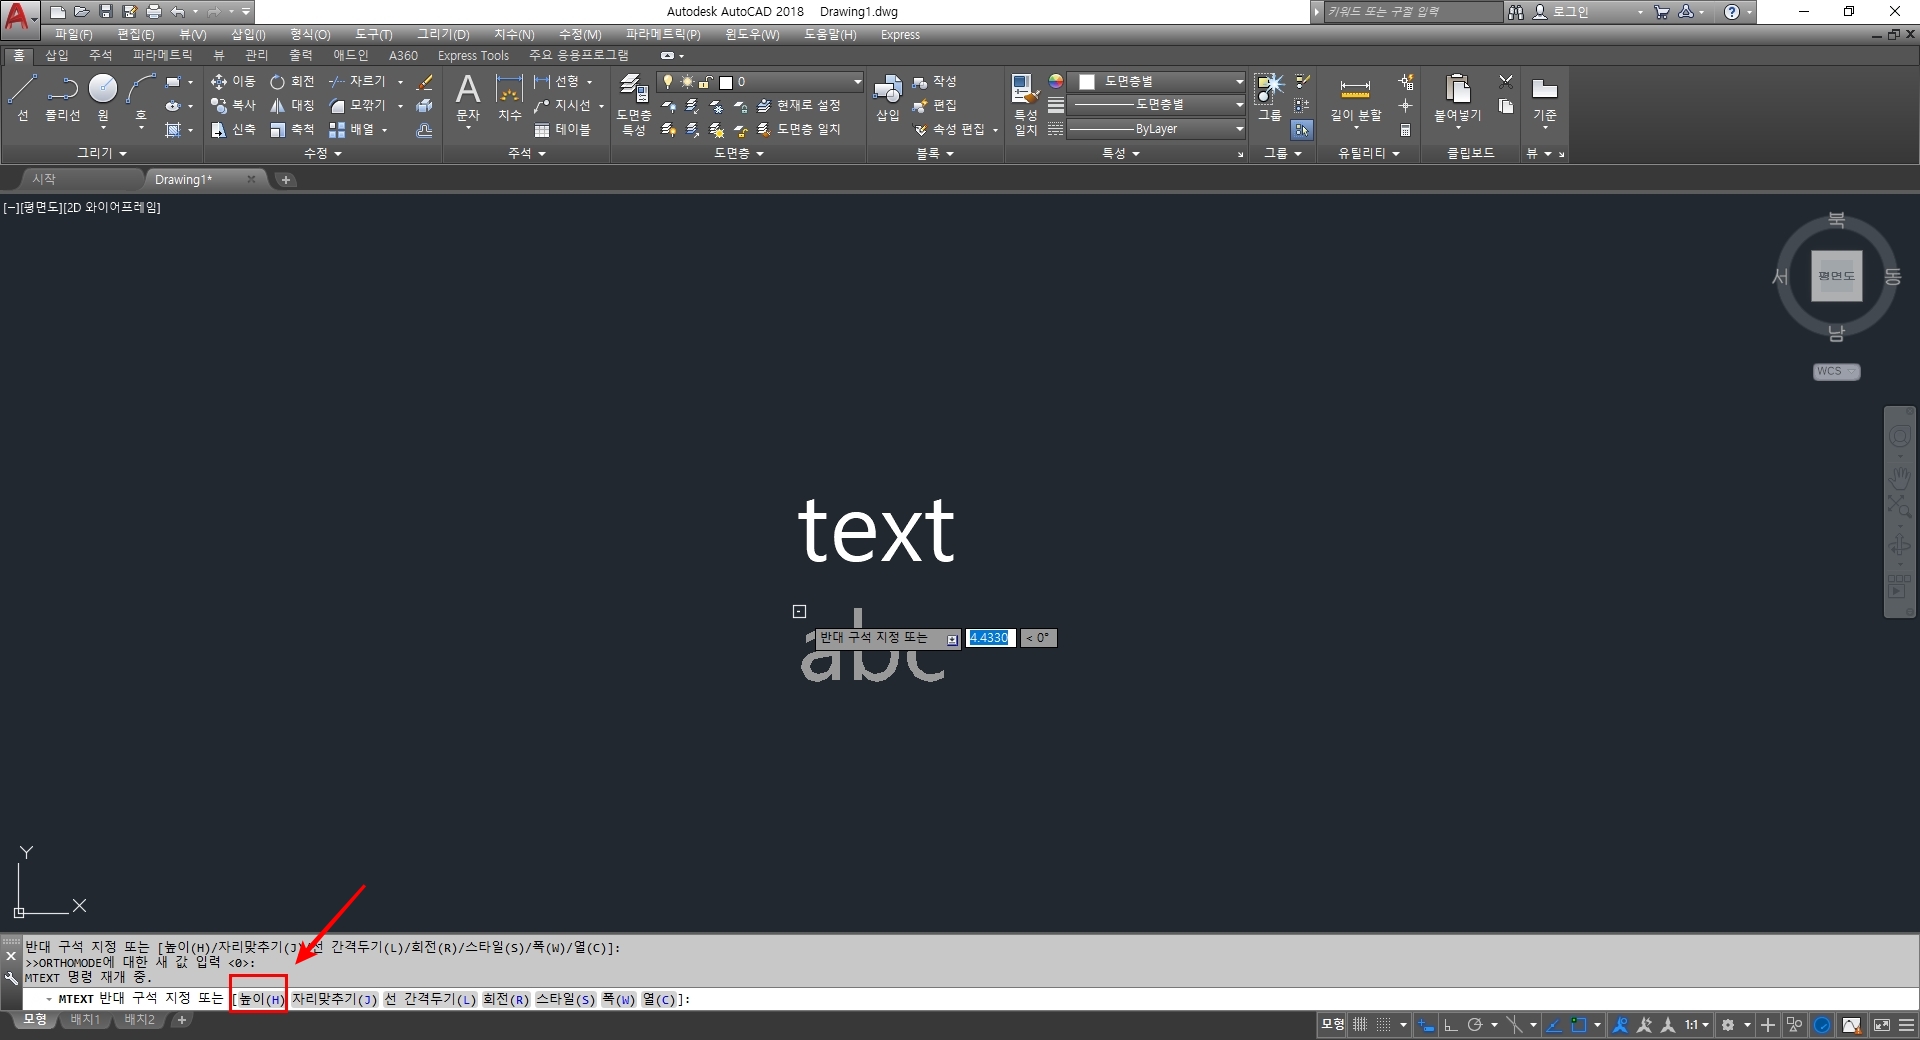Click the Stretch (신축) tool

pos(233,130)
